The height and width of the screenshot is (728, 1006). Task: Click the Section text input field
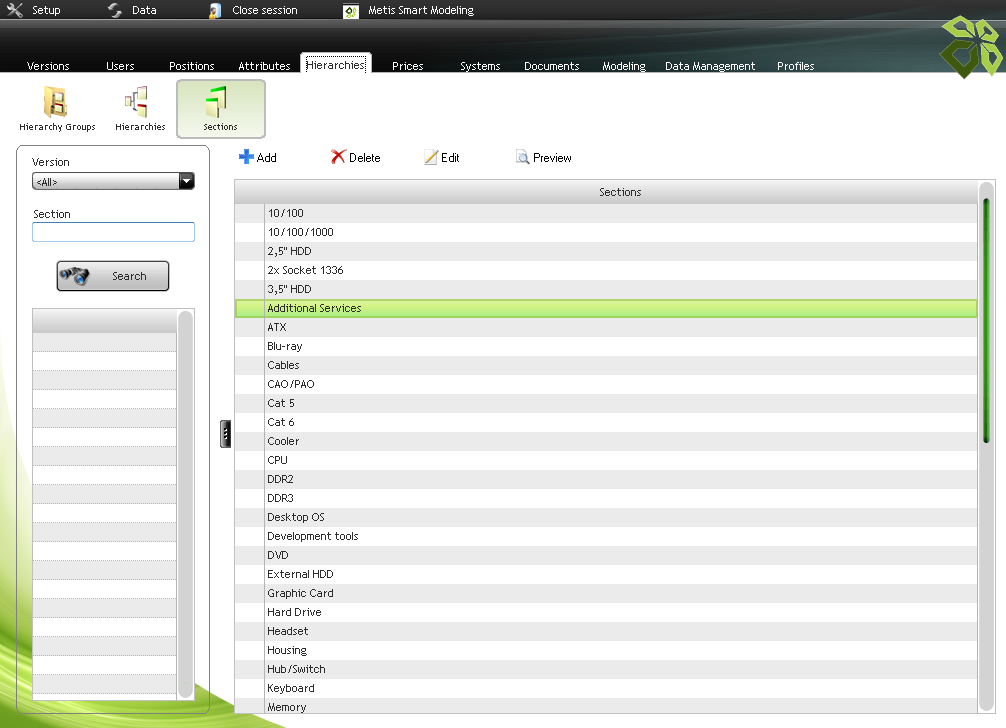[x=113, y=232]
